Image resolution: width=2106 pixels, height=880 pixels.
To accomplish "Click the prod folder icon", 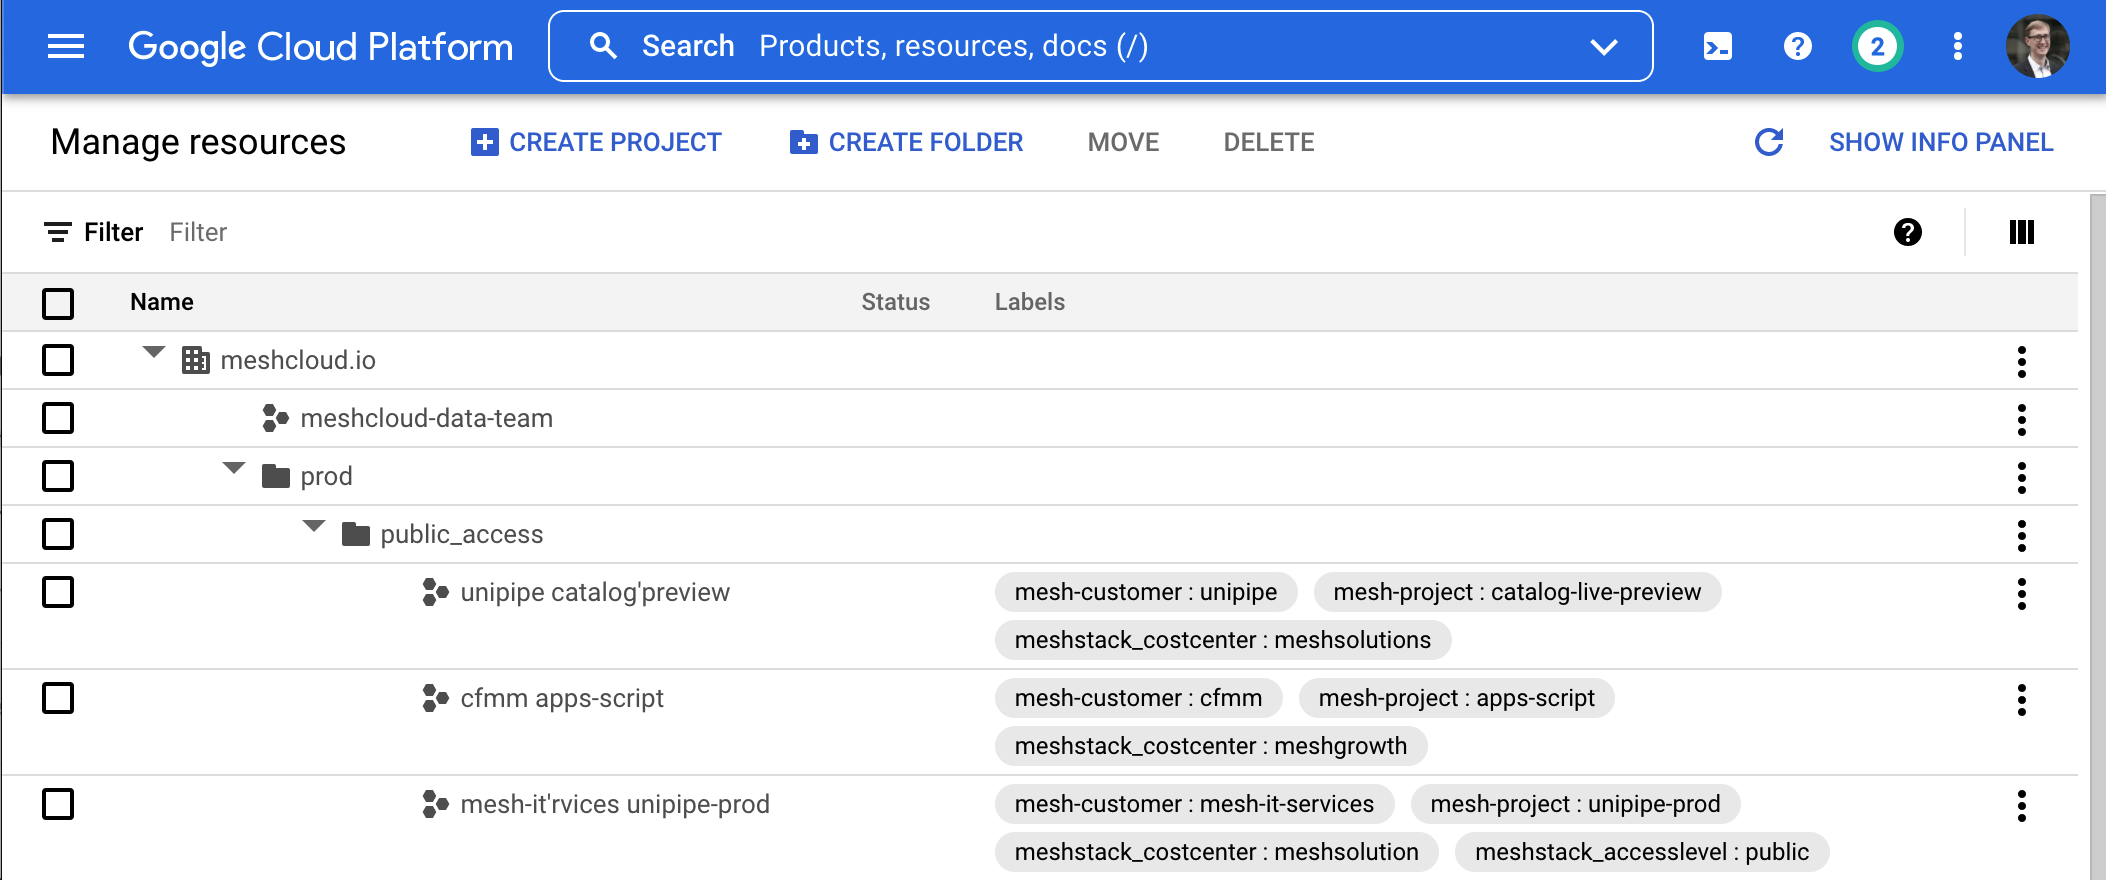I will point(276,476).
